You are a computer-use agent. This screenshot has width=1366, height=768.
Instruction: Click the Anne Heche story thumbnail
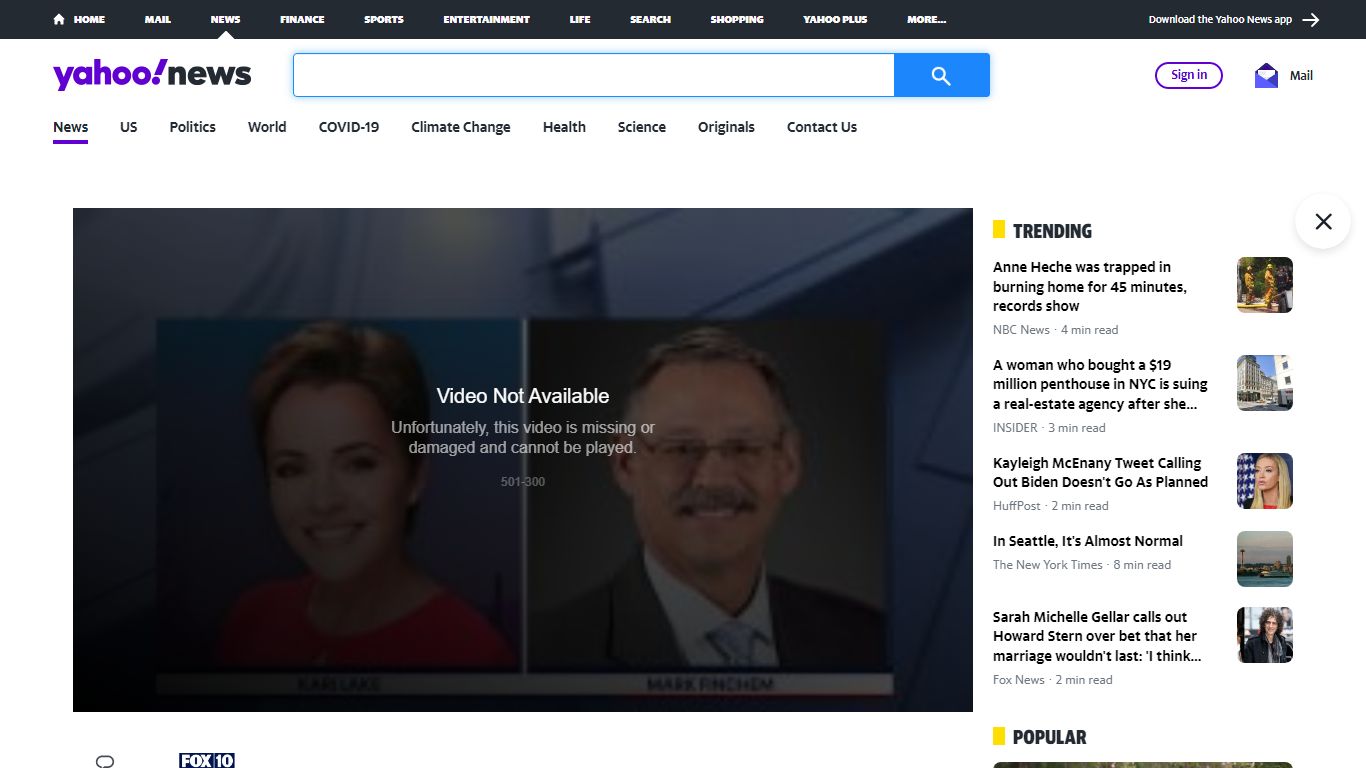(1265, 285)
